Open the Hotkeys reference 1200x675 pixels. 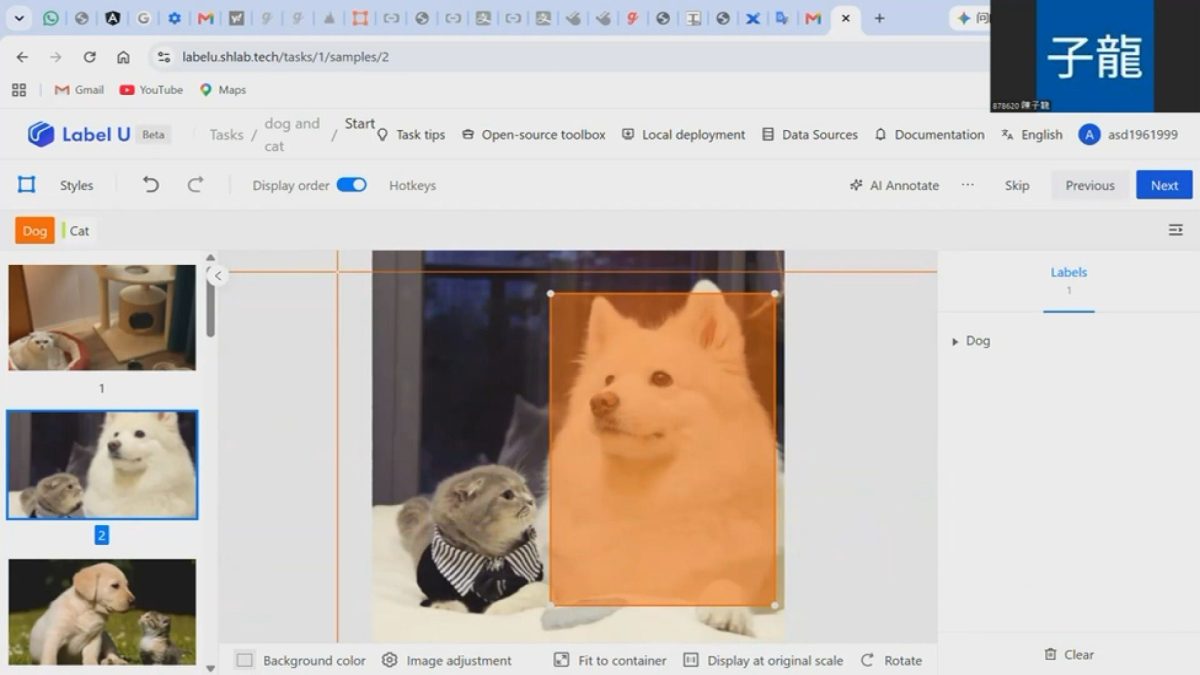412,185
